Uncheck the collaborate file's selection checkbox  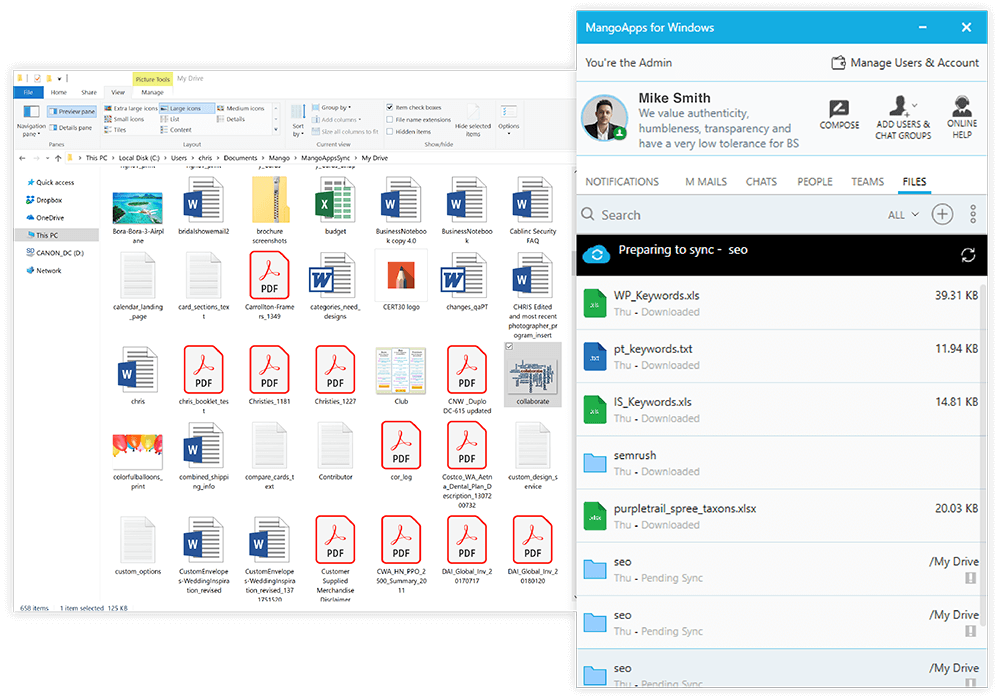pyautogui.click(x=509, y=346)
